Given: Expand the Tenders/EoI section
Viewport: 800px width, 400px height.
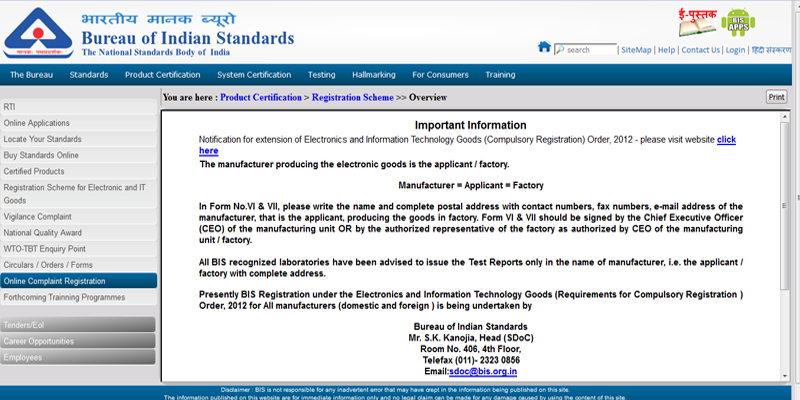Looking at the screenshot, I should (78, 324).
